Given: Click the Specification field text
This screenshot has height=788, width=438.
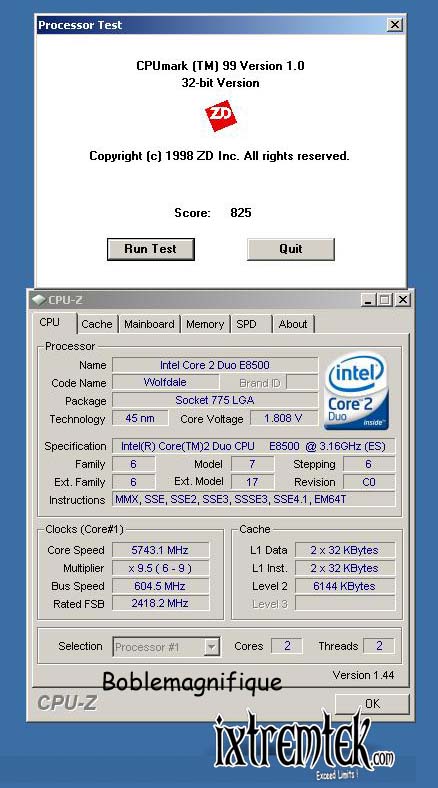Looking at the screenshot, I should (253, 446).
